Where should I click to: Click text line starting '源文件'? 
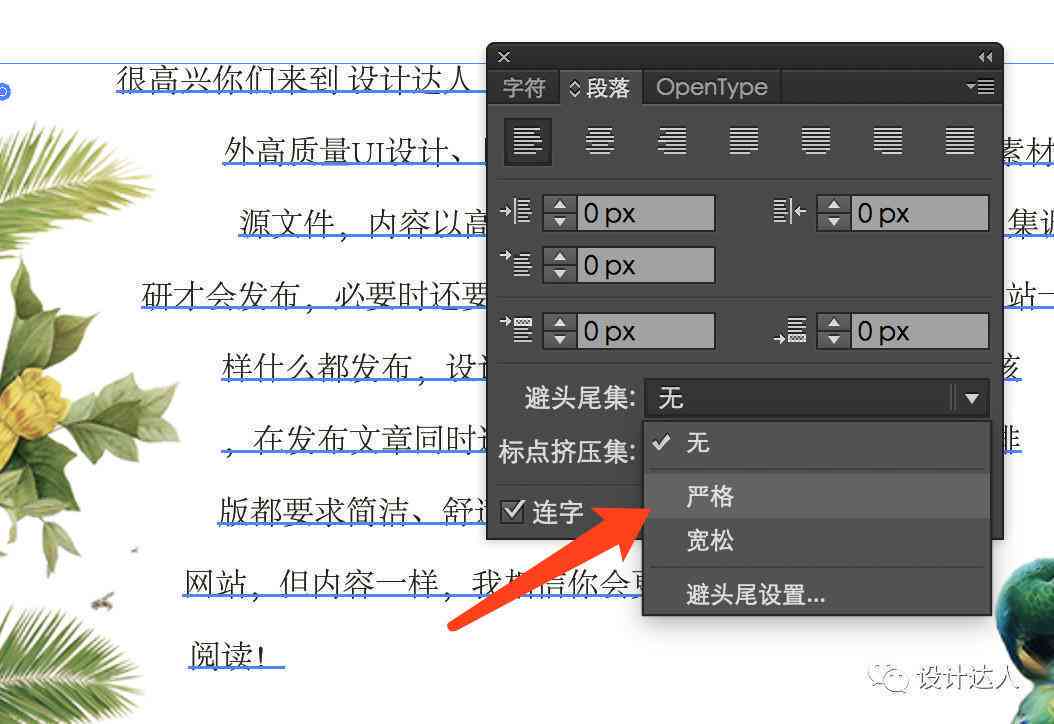click(x=363, y=223)
